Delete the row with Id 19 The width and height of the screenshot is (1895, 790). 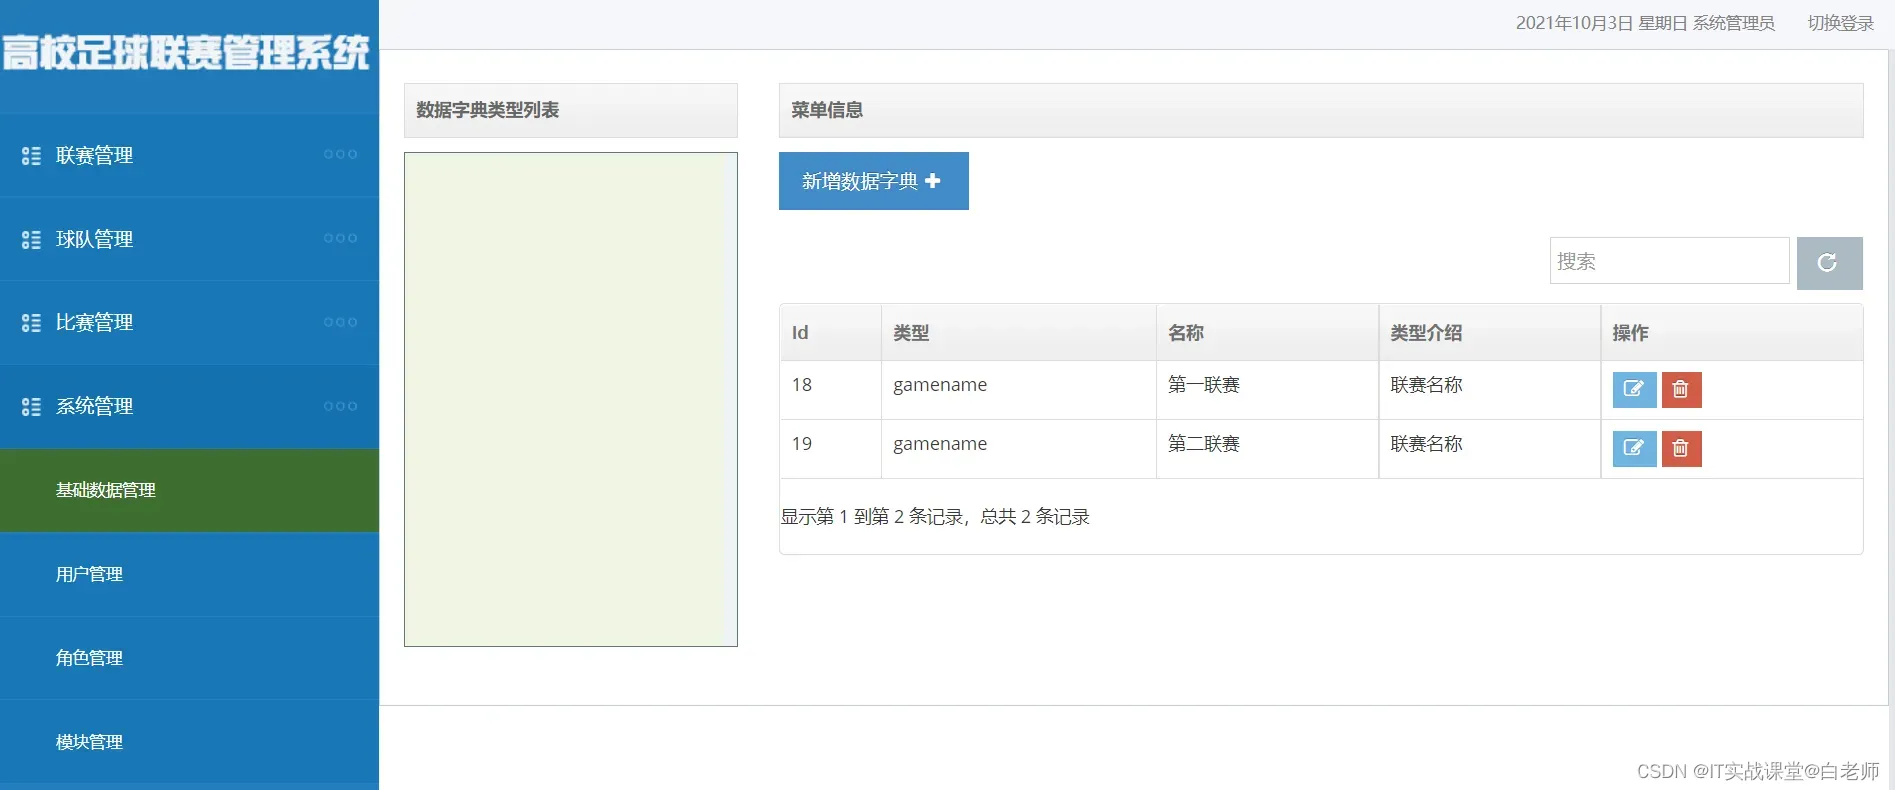tap(1681, 448)
